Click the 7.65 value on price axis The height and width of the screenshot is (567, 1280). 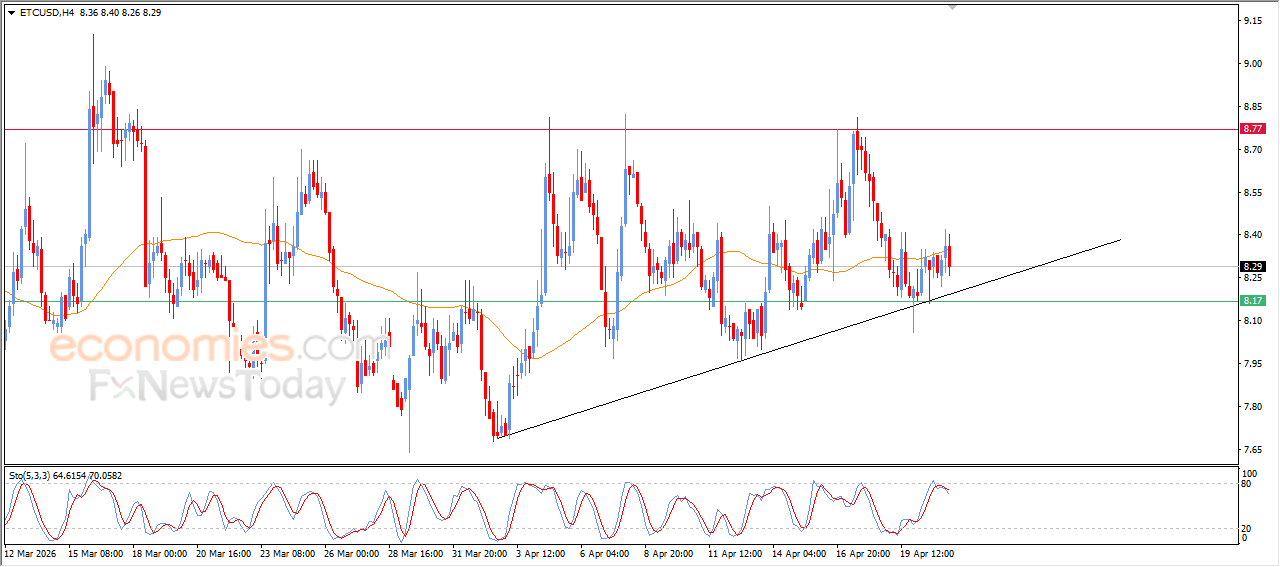tap(1251, 450)
